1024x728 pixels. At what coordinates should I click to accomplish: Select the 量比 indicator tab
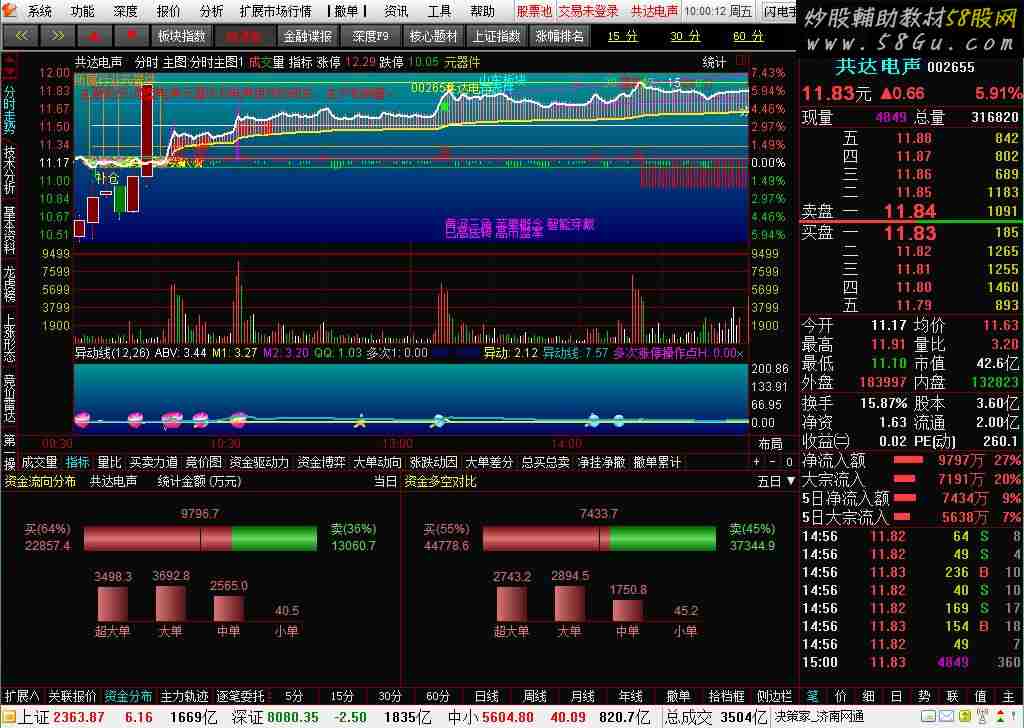coord(109,462)
